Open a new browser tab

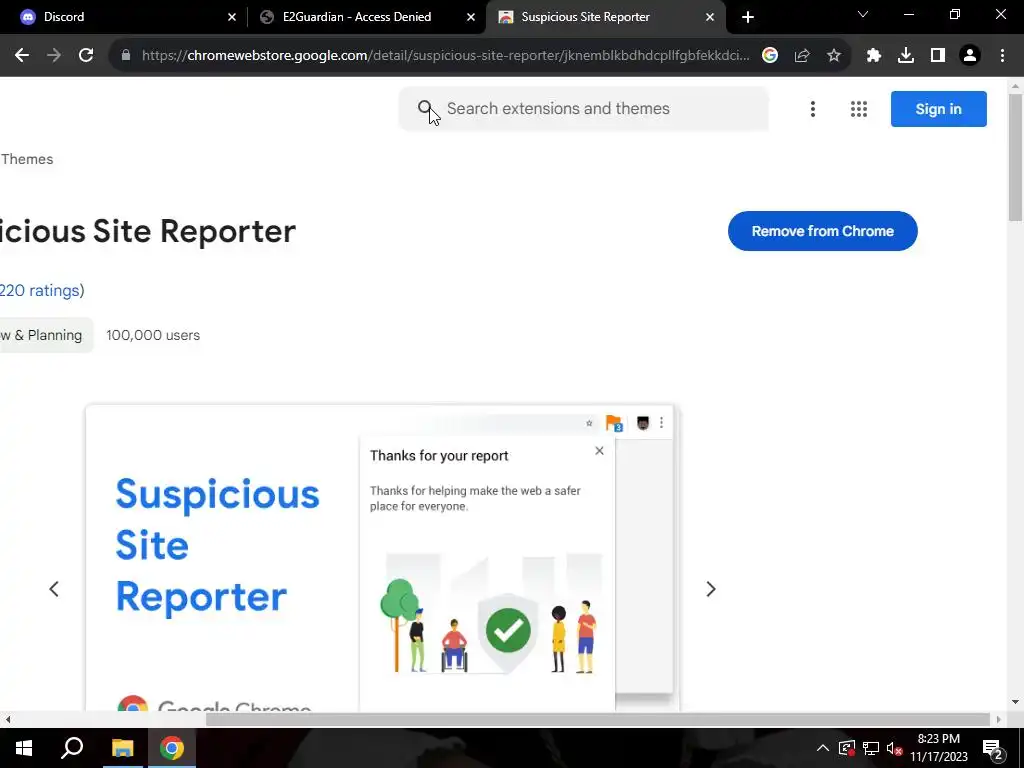pyautogui.click(x=748, y=17)
